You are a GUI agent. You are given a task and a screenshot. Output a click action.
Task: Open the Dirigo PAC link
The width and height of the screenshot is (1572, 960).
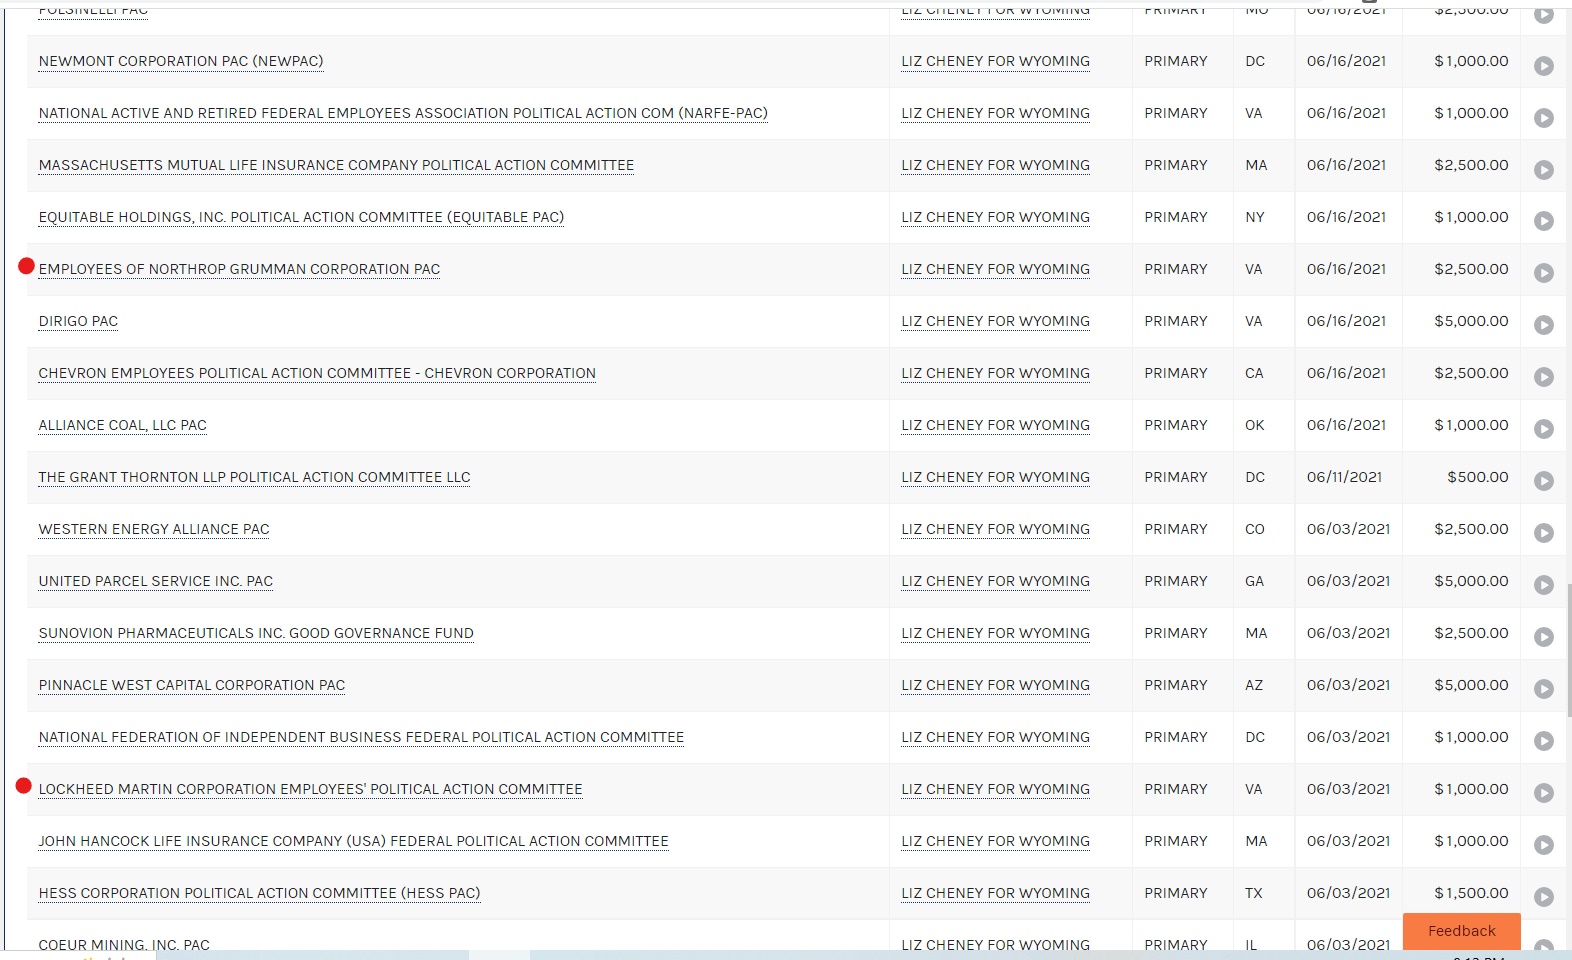point(78,321)
